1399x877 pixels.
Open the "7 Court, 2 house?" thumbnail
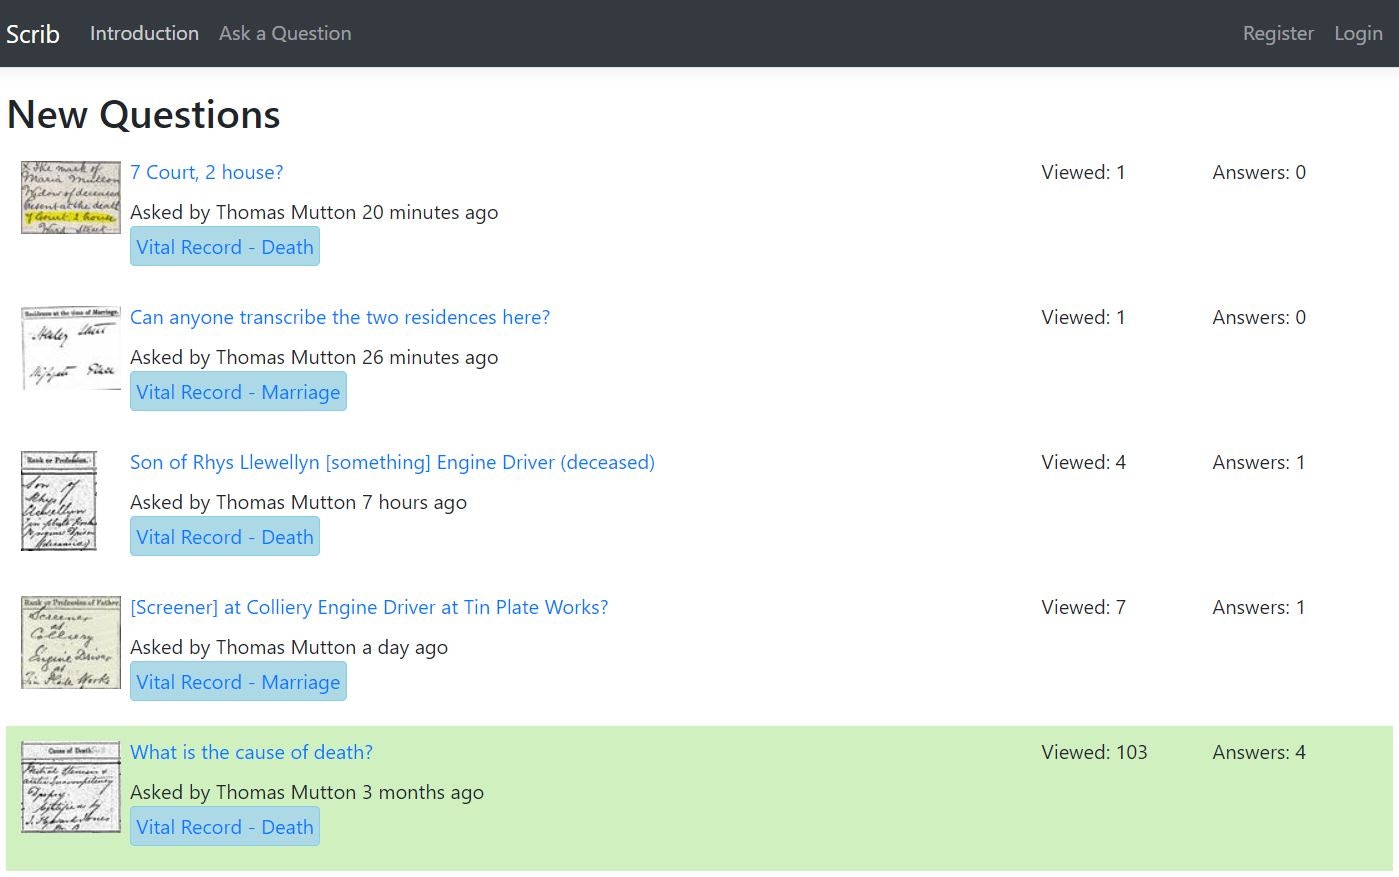(70, 197)
